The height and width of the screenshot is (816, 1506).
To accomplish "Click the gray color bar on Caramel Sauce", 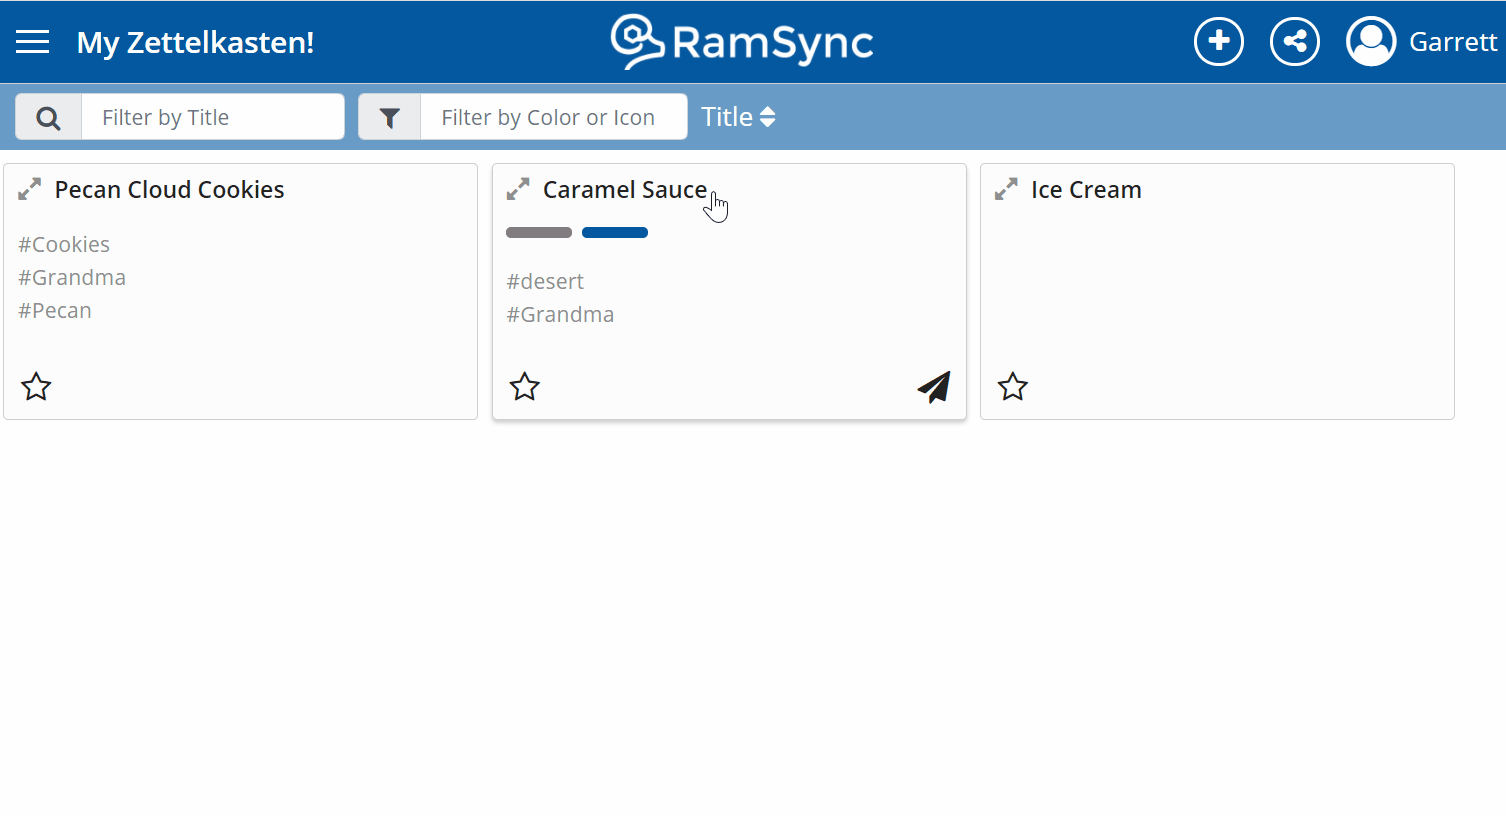I will (539, 233).
